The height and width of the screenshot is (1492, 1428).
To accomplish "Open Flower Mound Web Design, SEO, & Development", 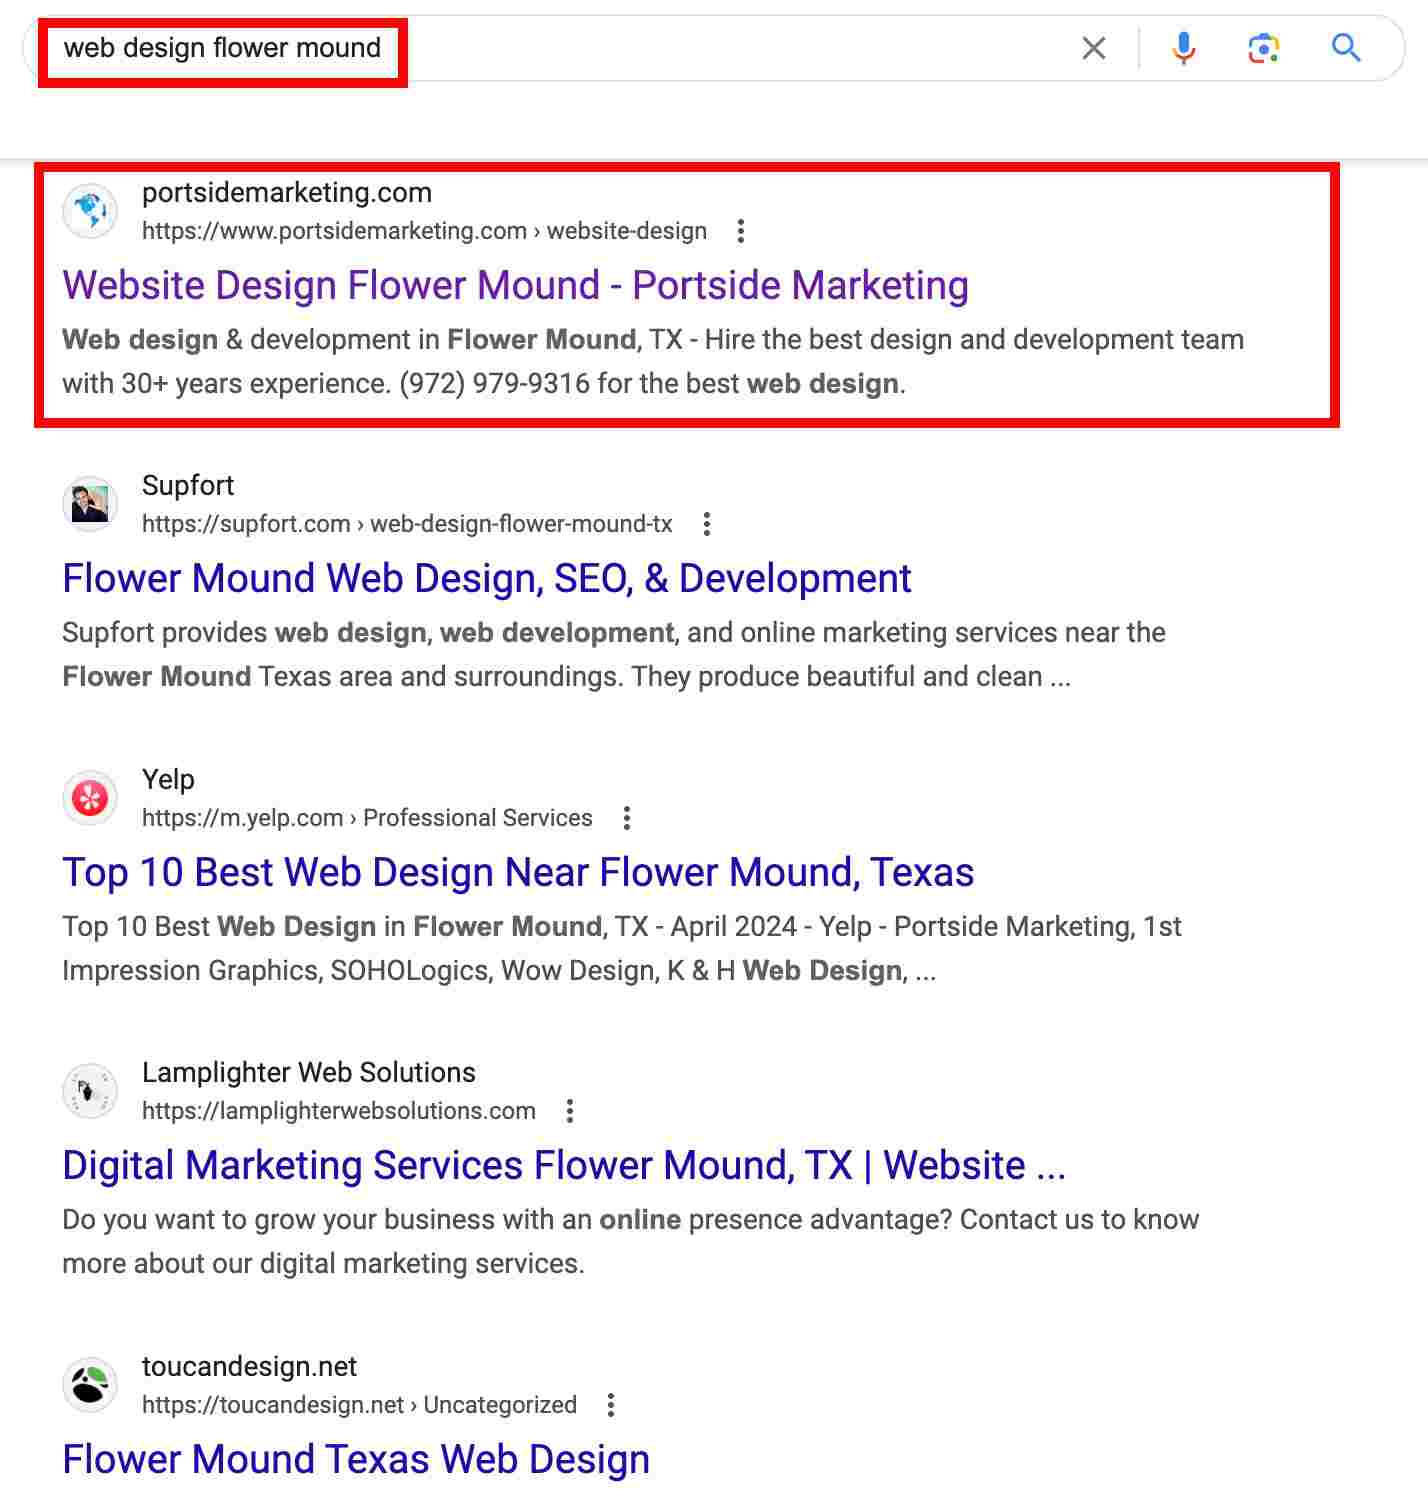I will (486, 578).
